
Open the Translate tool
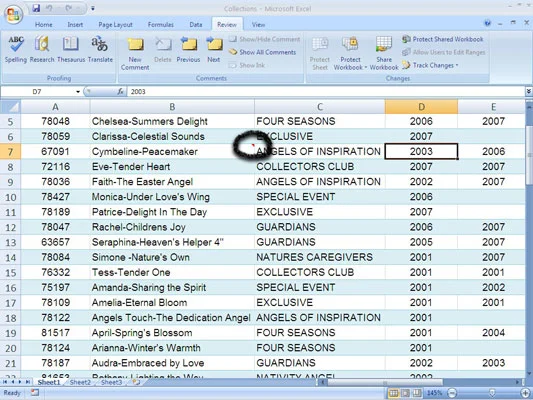[x=100, y=49]
